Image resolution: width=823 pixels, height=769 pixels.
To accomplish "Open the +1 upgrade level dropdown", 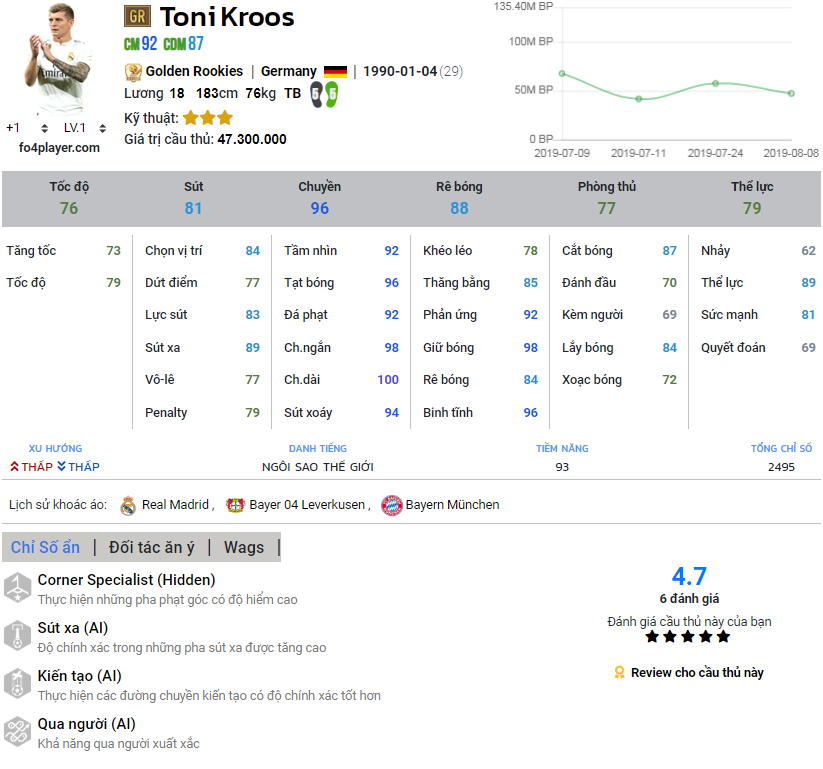I will pyautogui.click(x=44, y=128).
